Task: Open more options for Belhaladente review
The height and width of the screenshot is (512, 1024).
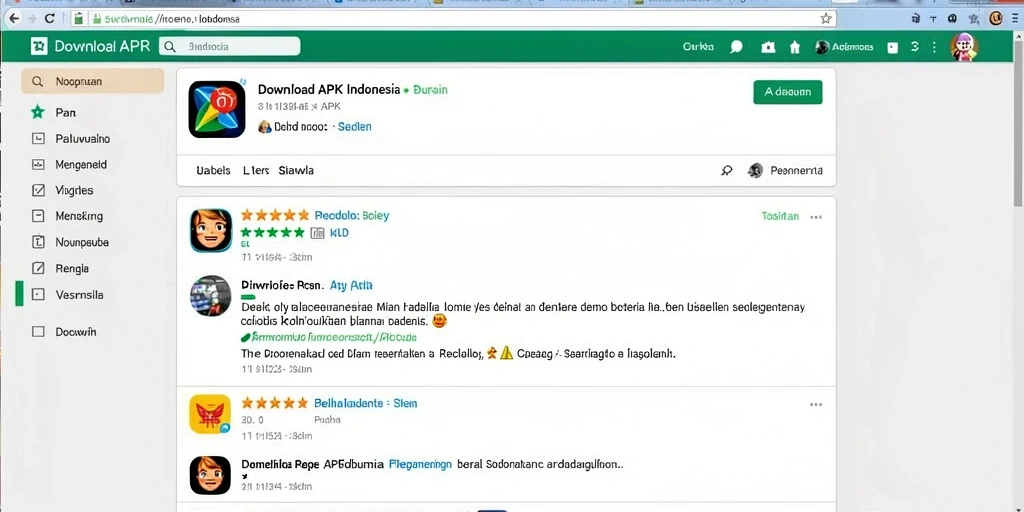Action: [816, 404]
